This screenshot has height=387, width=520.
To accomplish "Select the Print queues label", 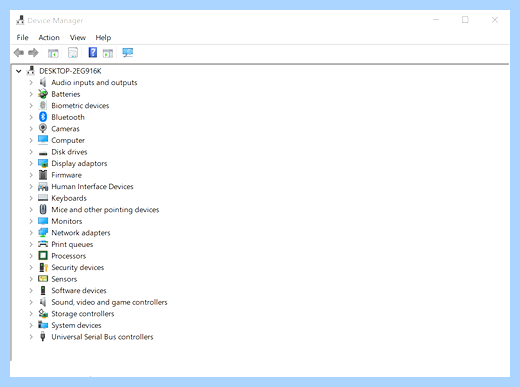I will pos(72,244).
